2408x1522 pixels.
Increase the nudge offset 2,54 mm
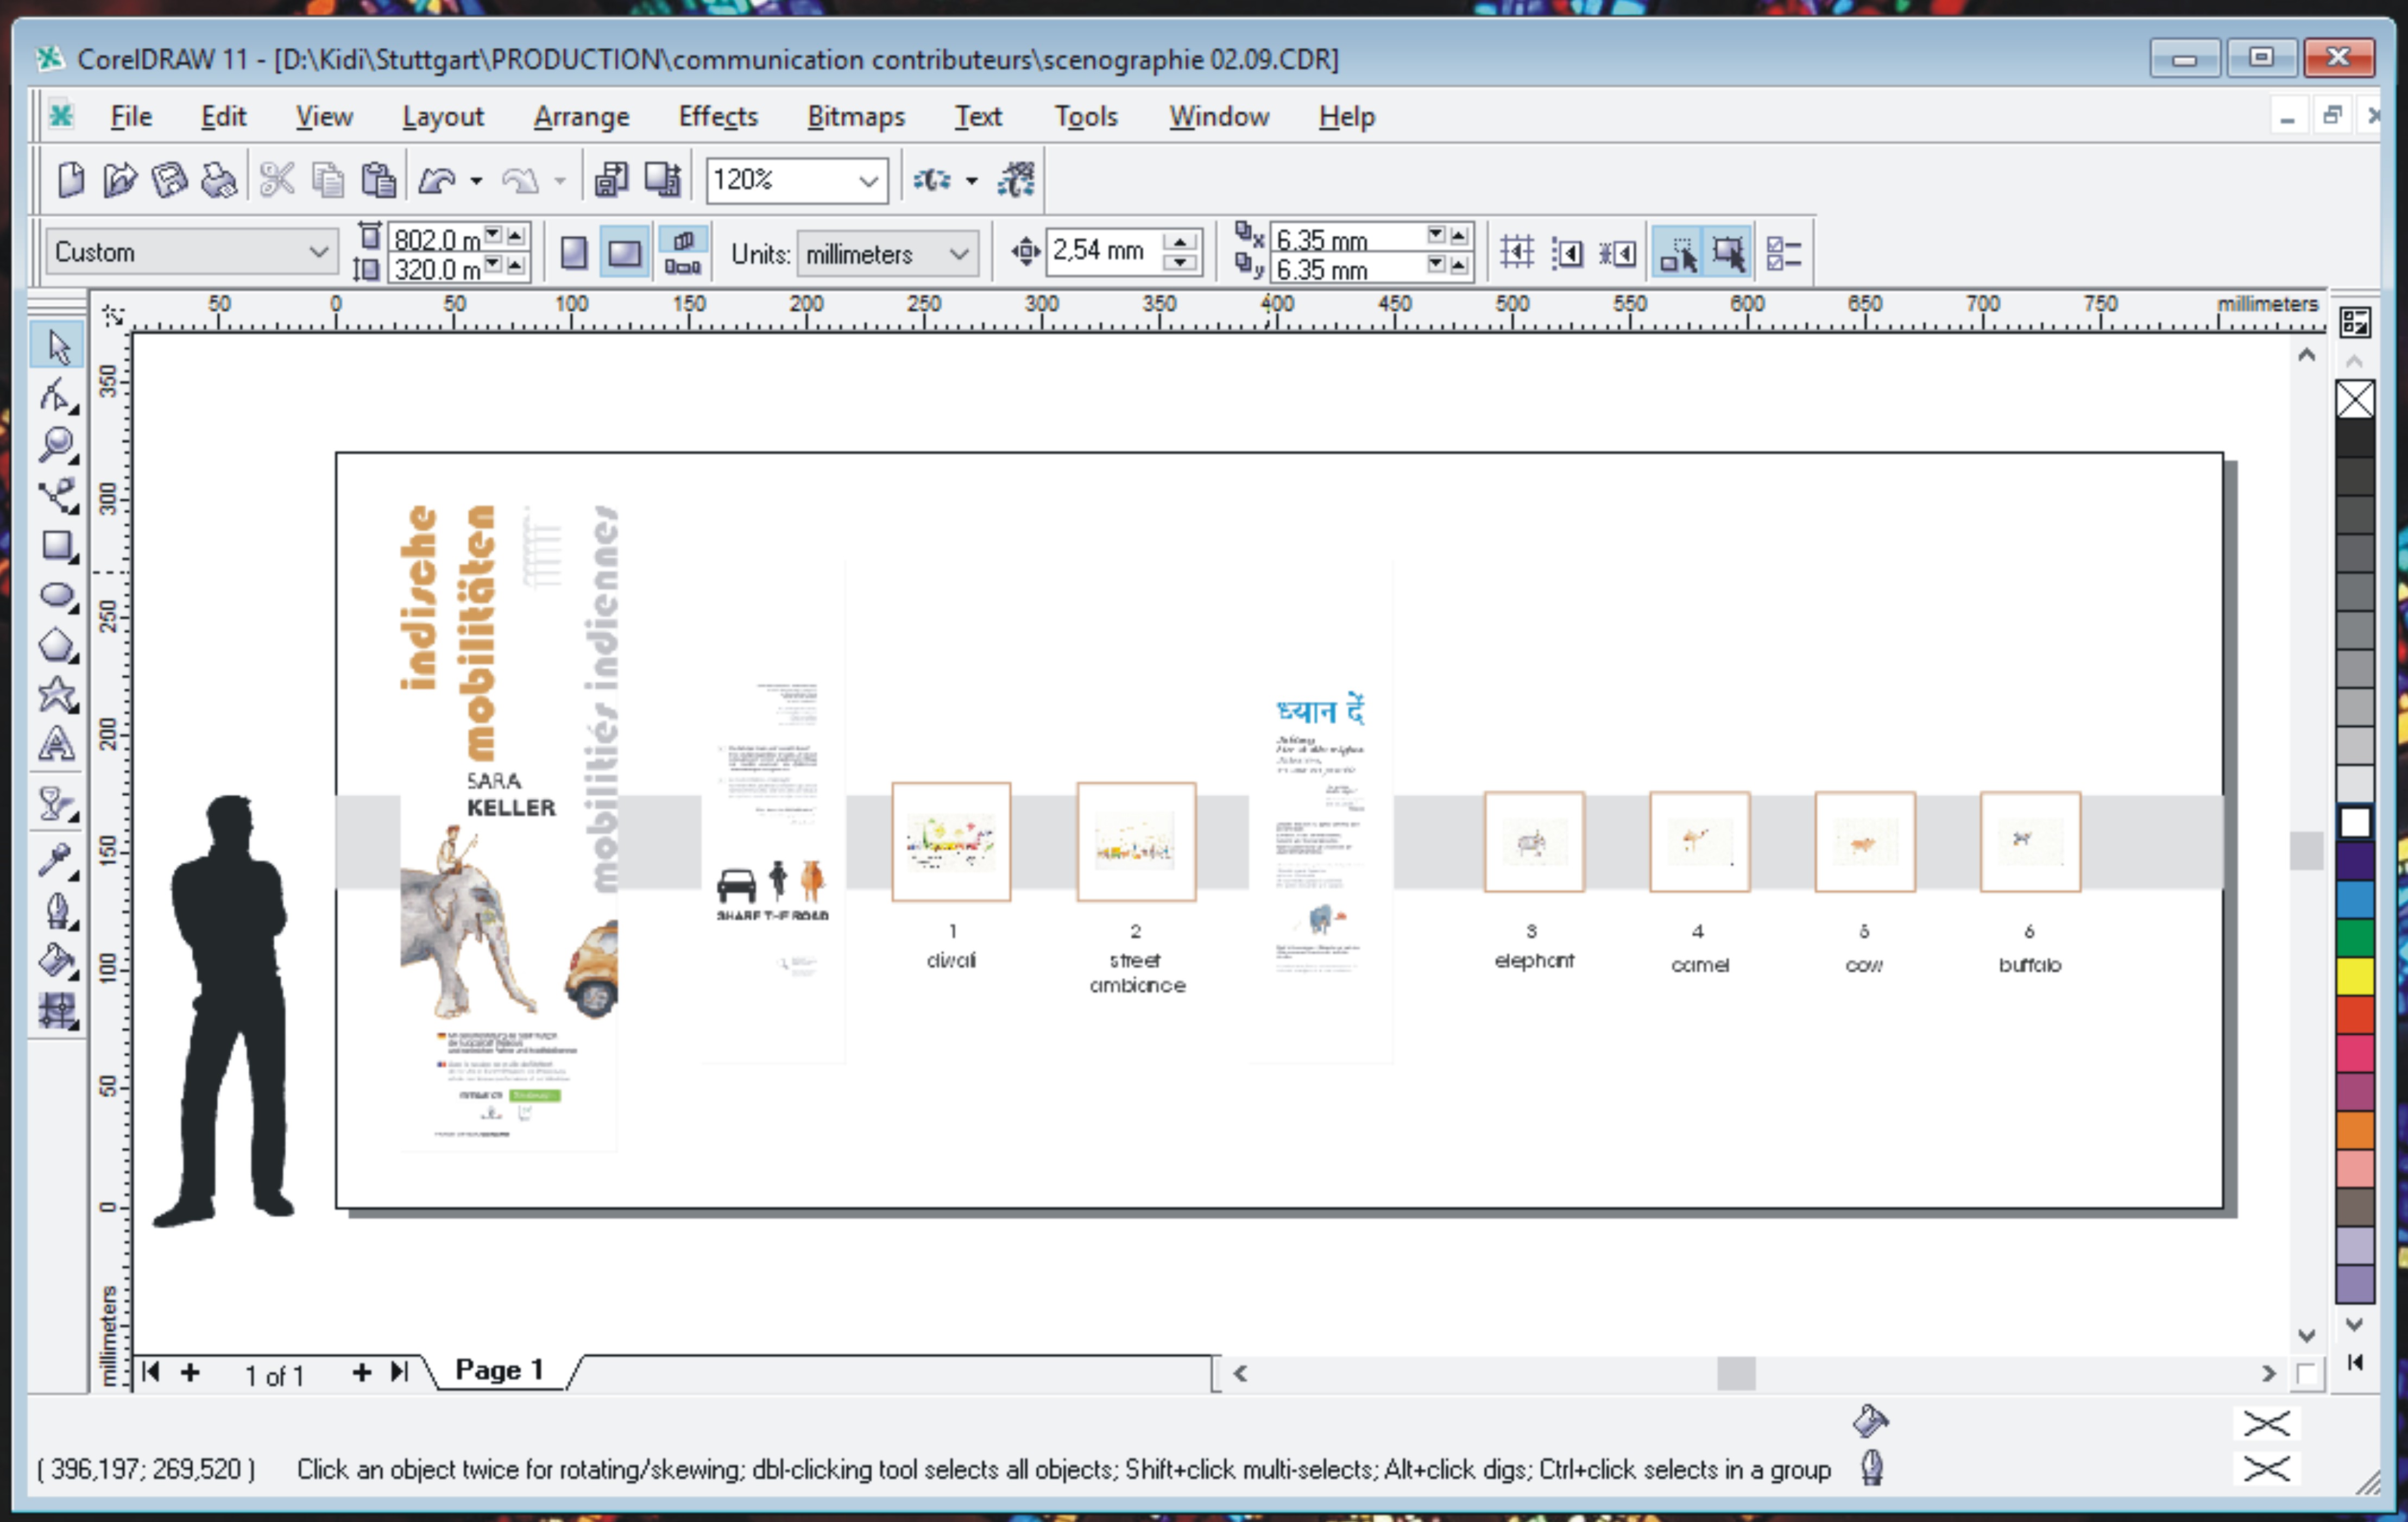pos(1180,241)
